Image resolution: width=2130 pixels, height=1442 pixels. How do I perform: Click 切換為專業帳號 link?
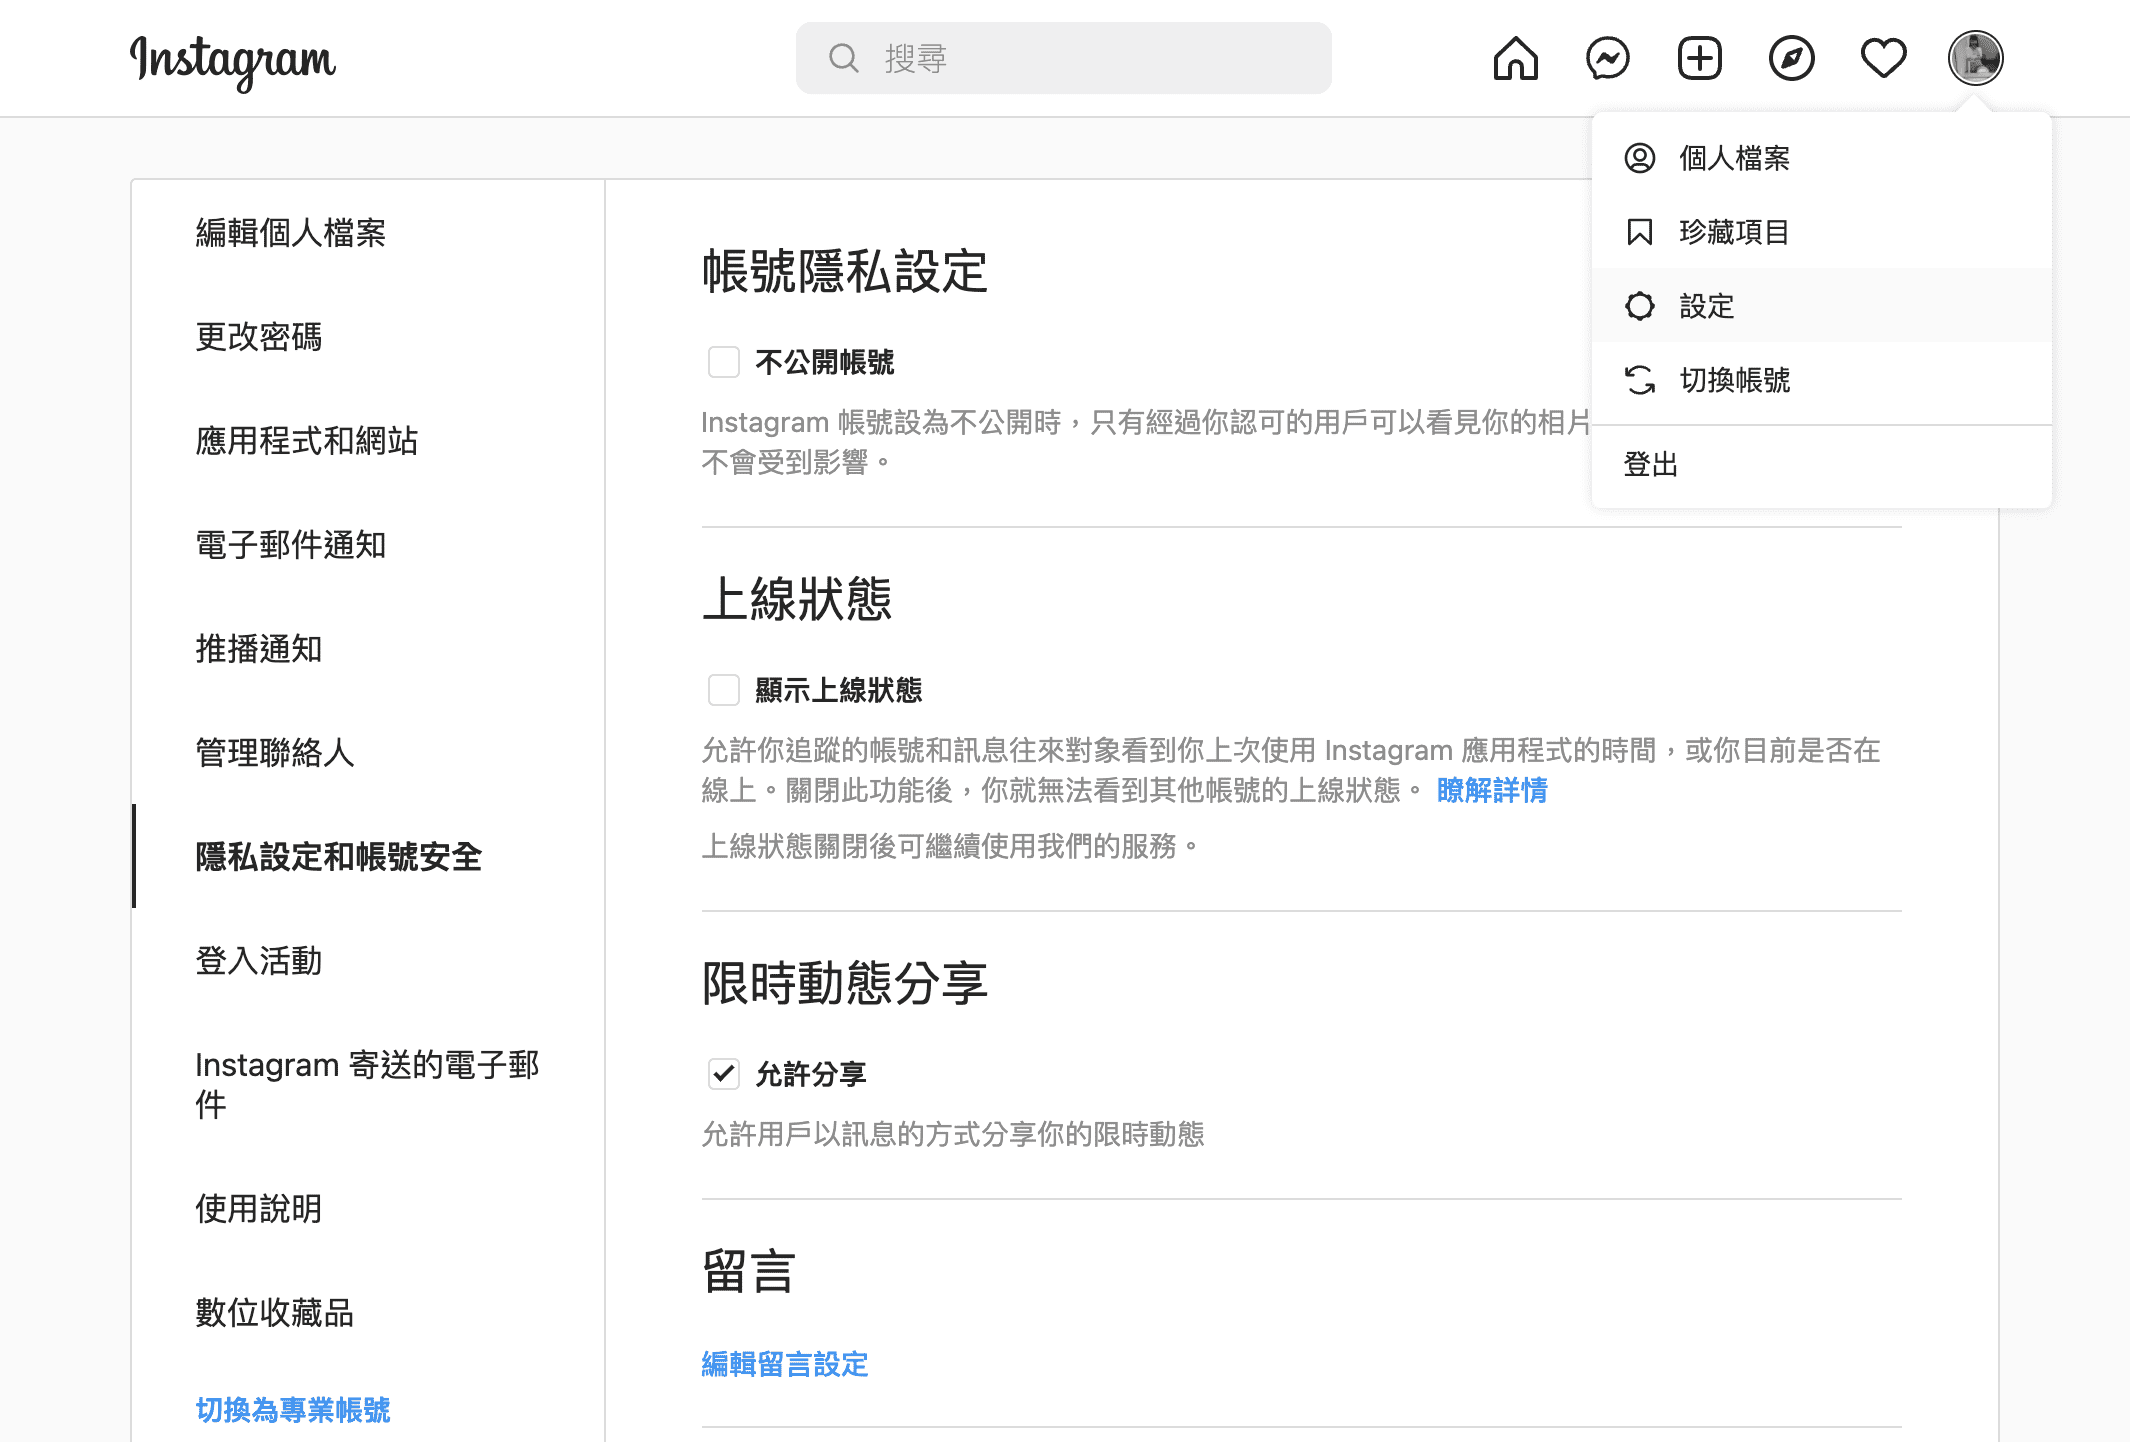pos(293,1410)
